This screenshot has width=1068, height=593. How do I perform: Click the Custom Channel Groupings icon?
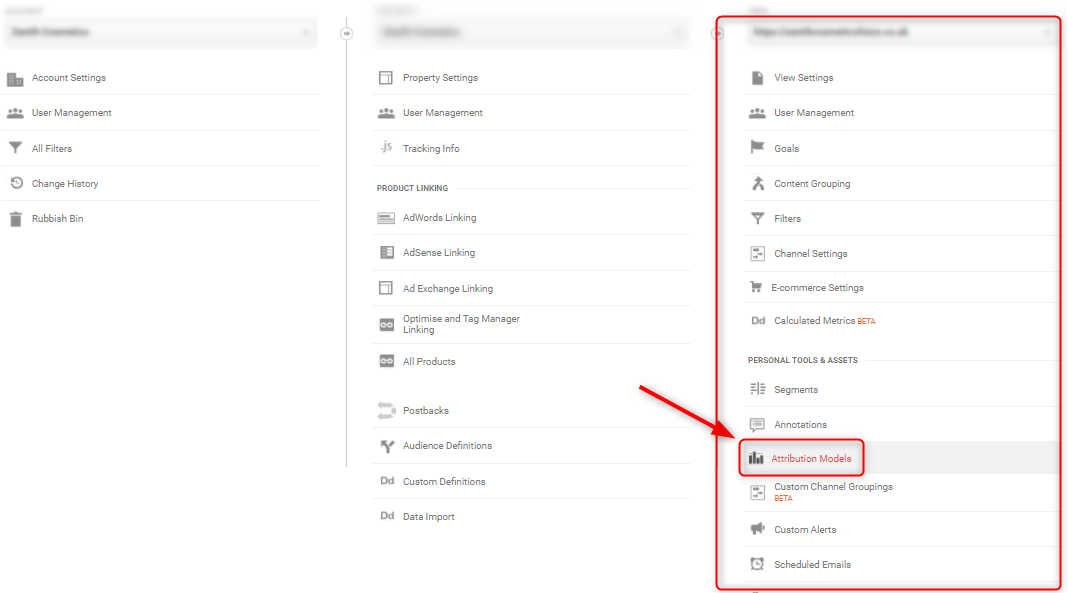pos(757,492)
